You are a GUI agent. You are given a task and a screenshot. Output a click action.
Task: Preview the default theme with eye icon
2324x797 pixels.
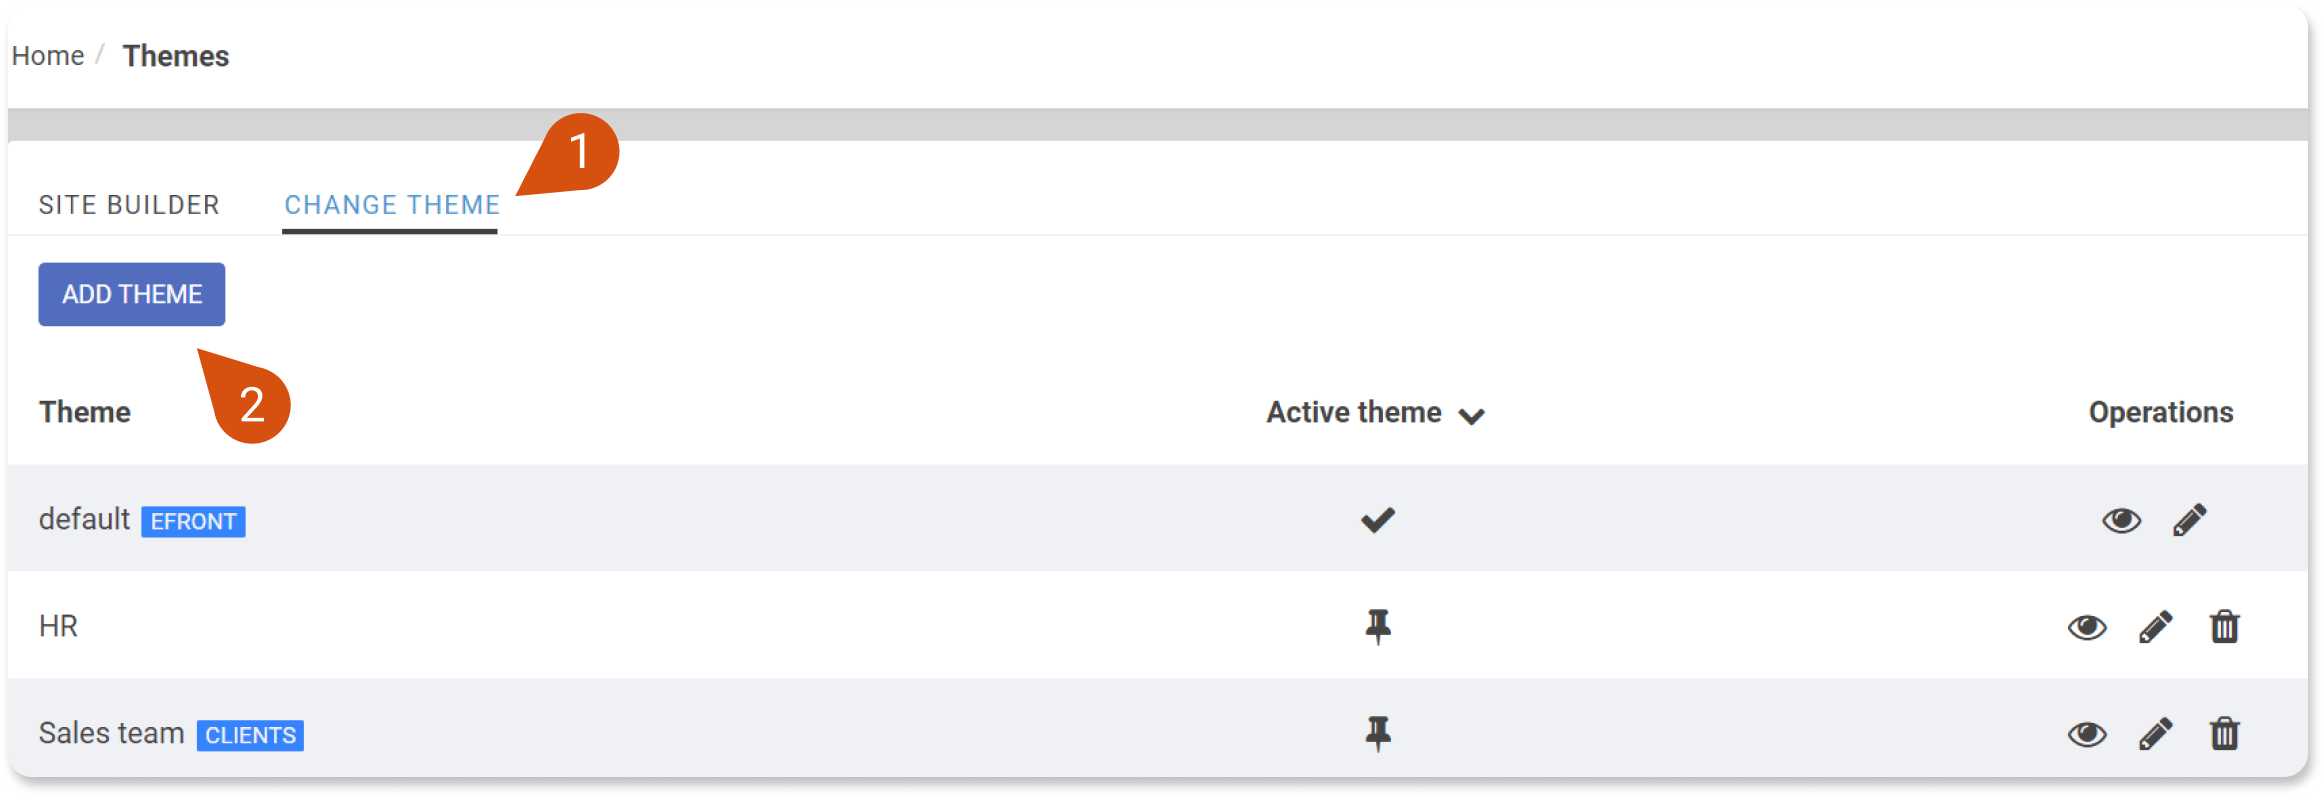point(2121,520)
